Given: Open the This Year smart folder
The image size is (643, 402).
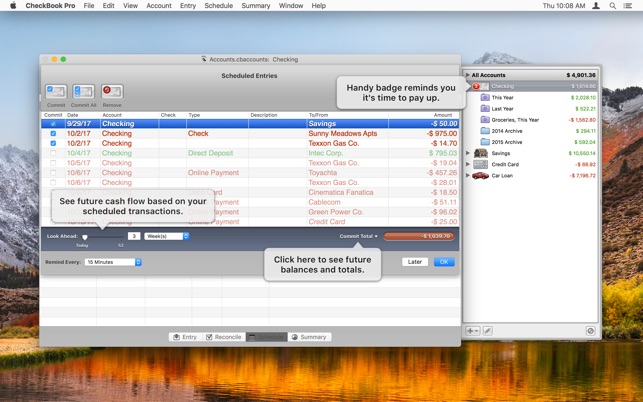Looking at the screenshot, I should pyautogui.click(x=485, y=98).
